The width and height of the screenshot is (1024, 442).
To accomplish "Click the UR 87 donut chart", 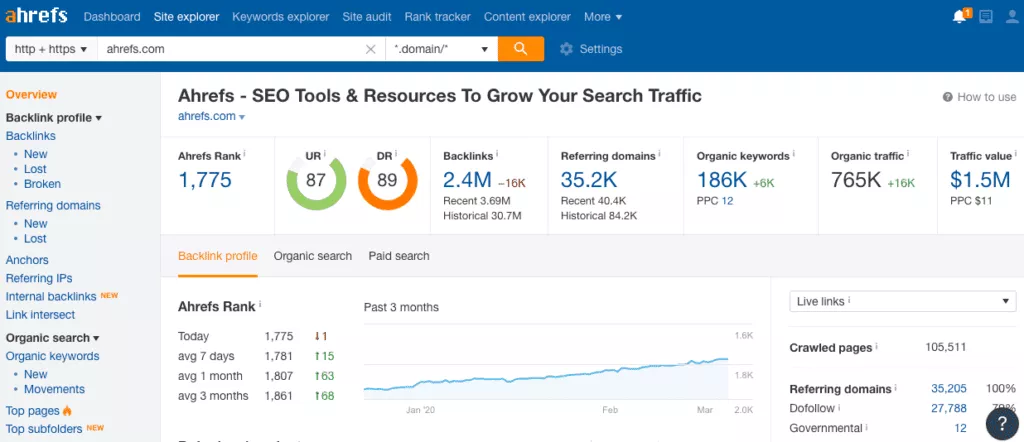I will [x=316, y=180].
